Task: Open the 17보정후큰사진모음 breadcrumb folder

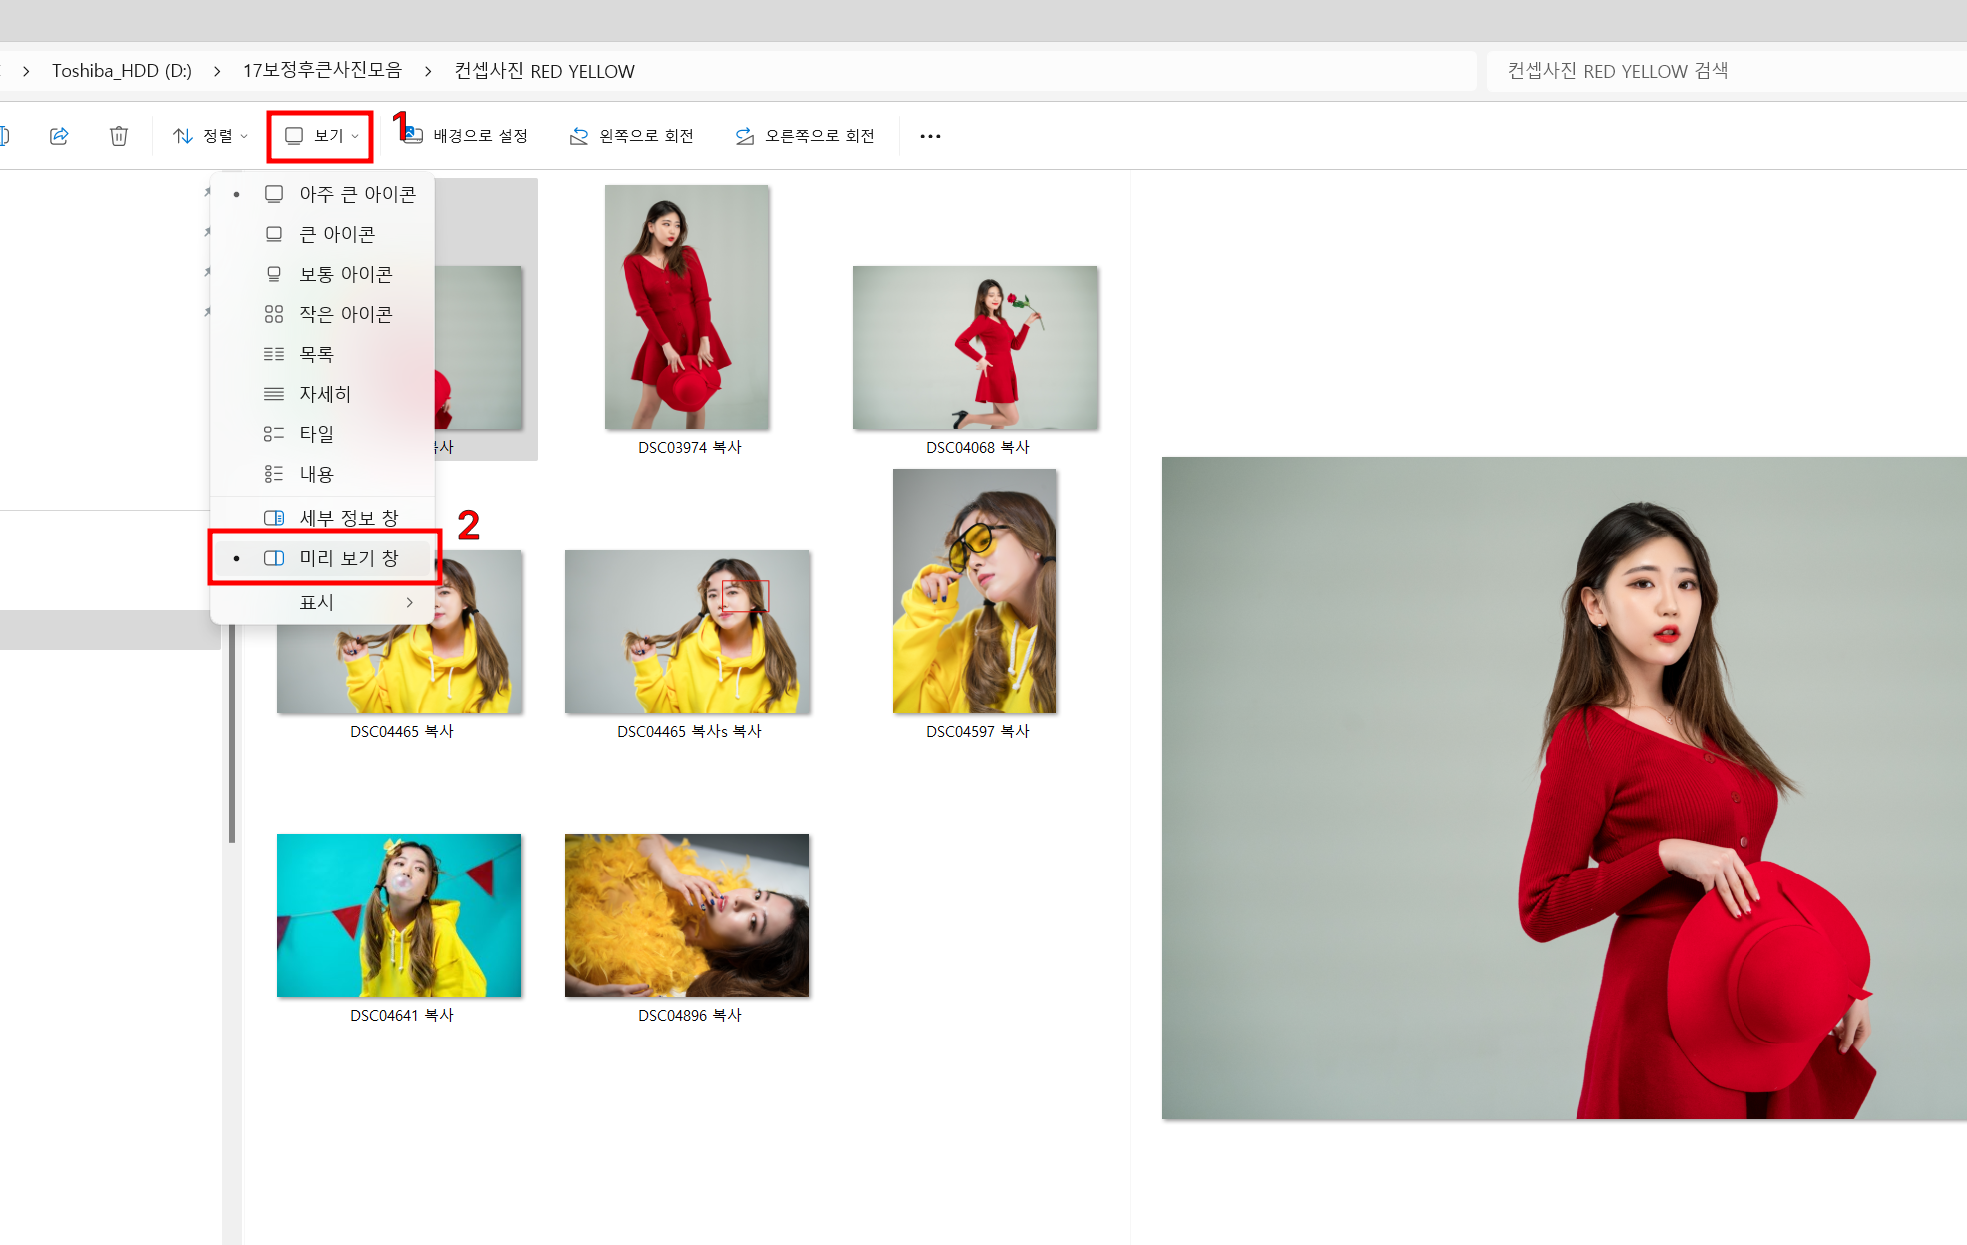Action: click(x=322, y=71)
